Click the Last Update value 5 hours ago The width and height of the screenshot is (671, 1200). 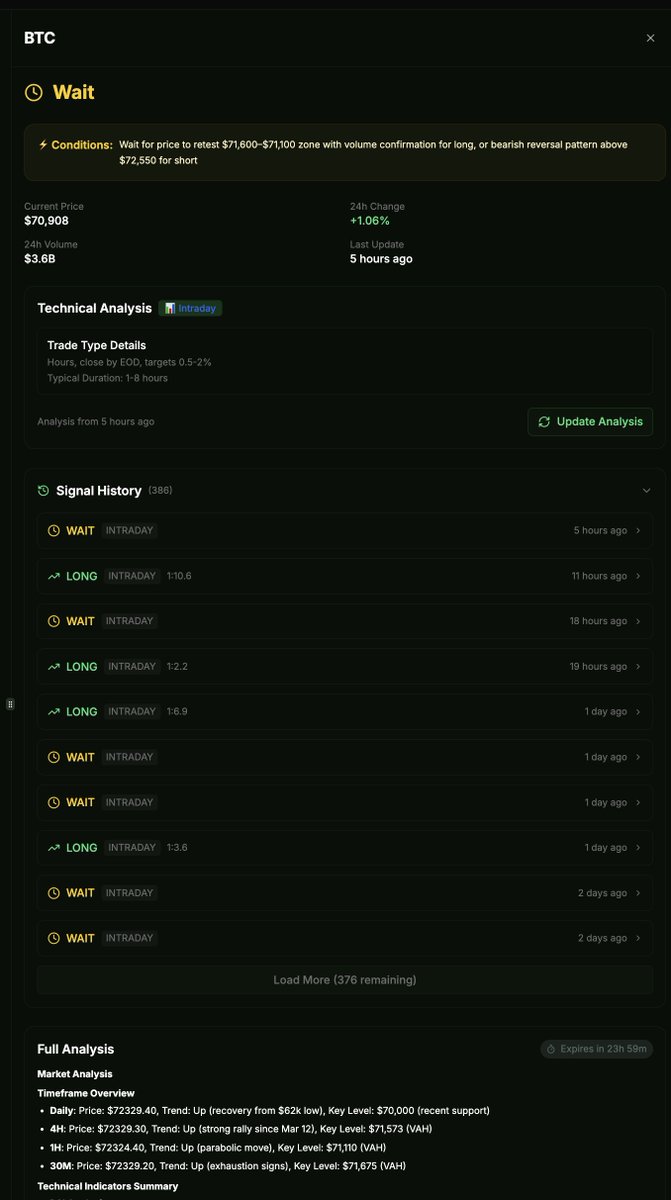(x=381, y=259)
